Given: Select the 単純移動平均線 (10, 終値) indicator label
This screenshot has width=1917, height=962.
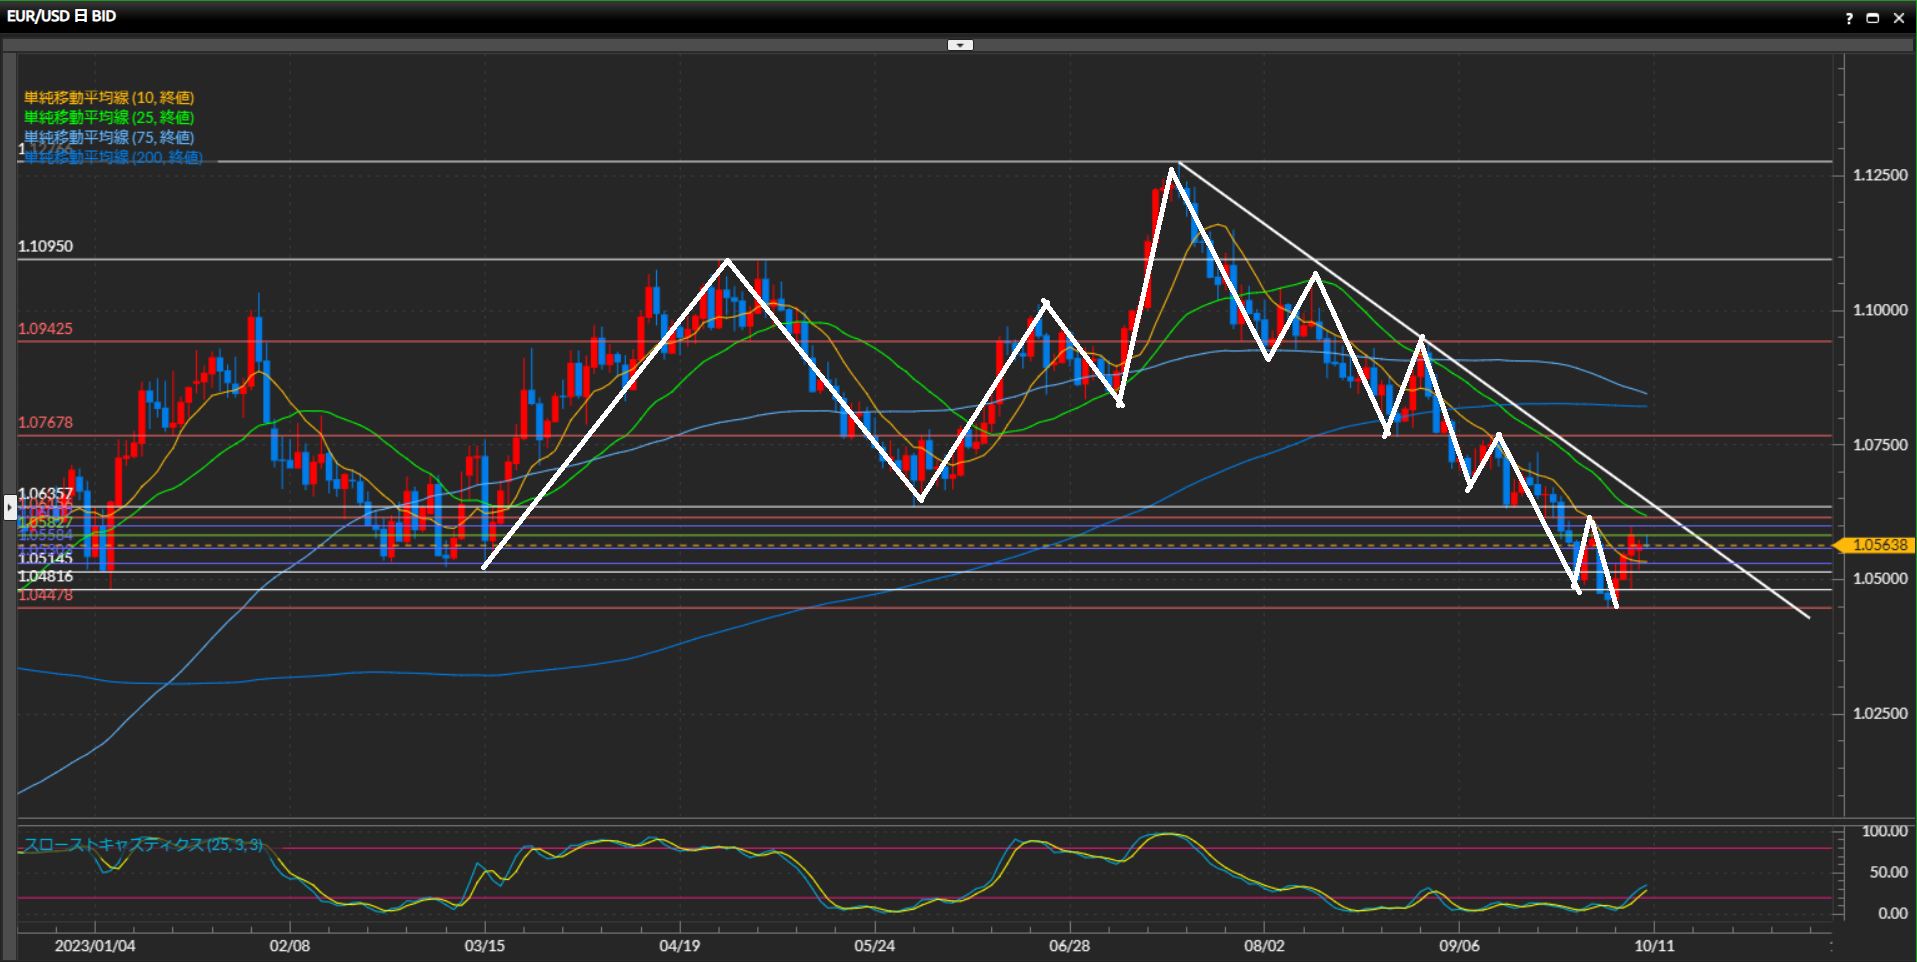Looking at the screenshot, I should (109, 97).
